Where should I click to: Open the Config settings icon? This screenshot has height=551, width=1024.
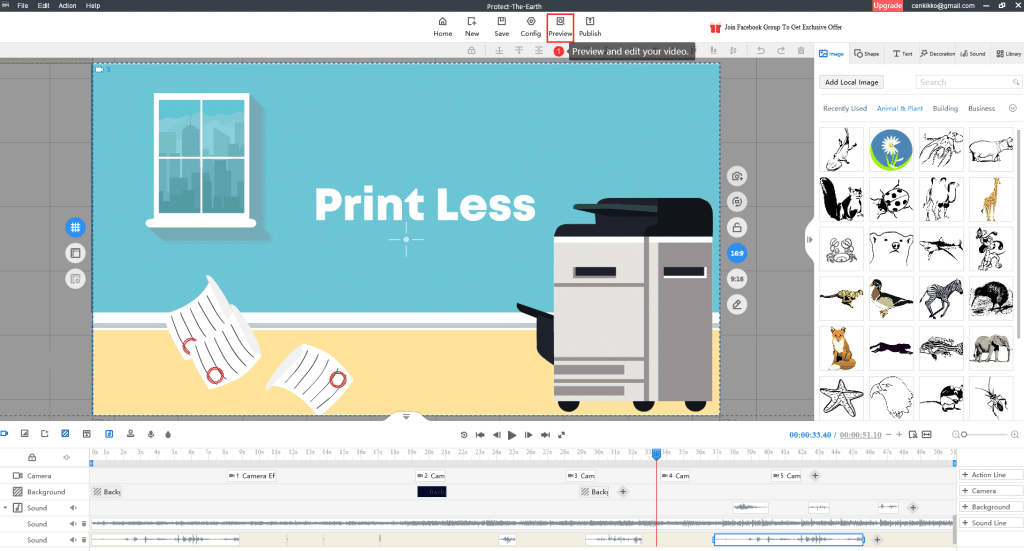pos(531,26)
